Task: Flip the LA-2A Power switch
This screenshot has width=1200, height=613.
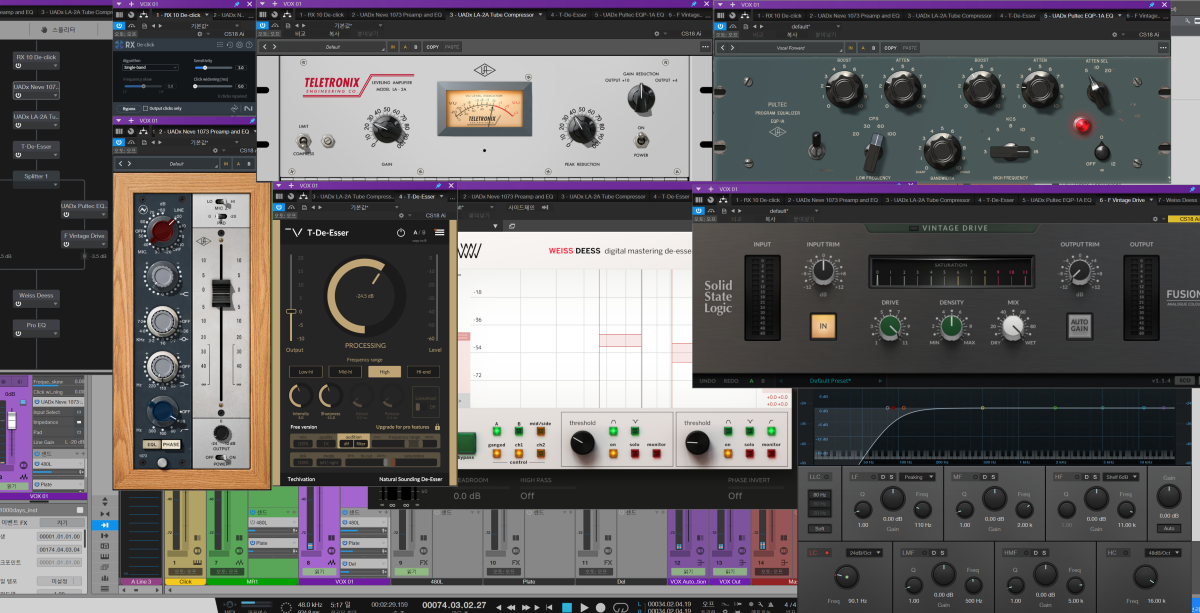Action: point(642,142)
